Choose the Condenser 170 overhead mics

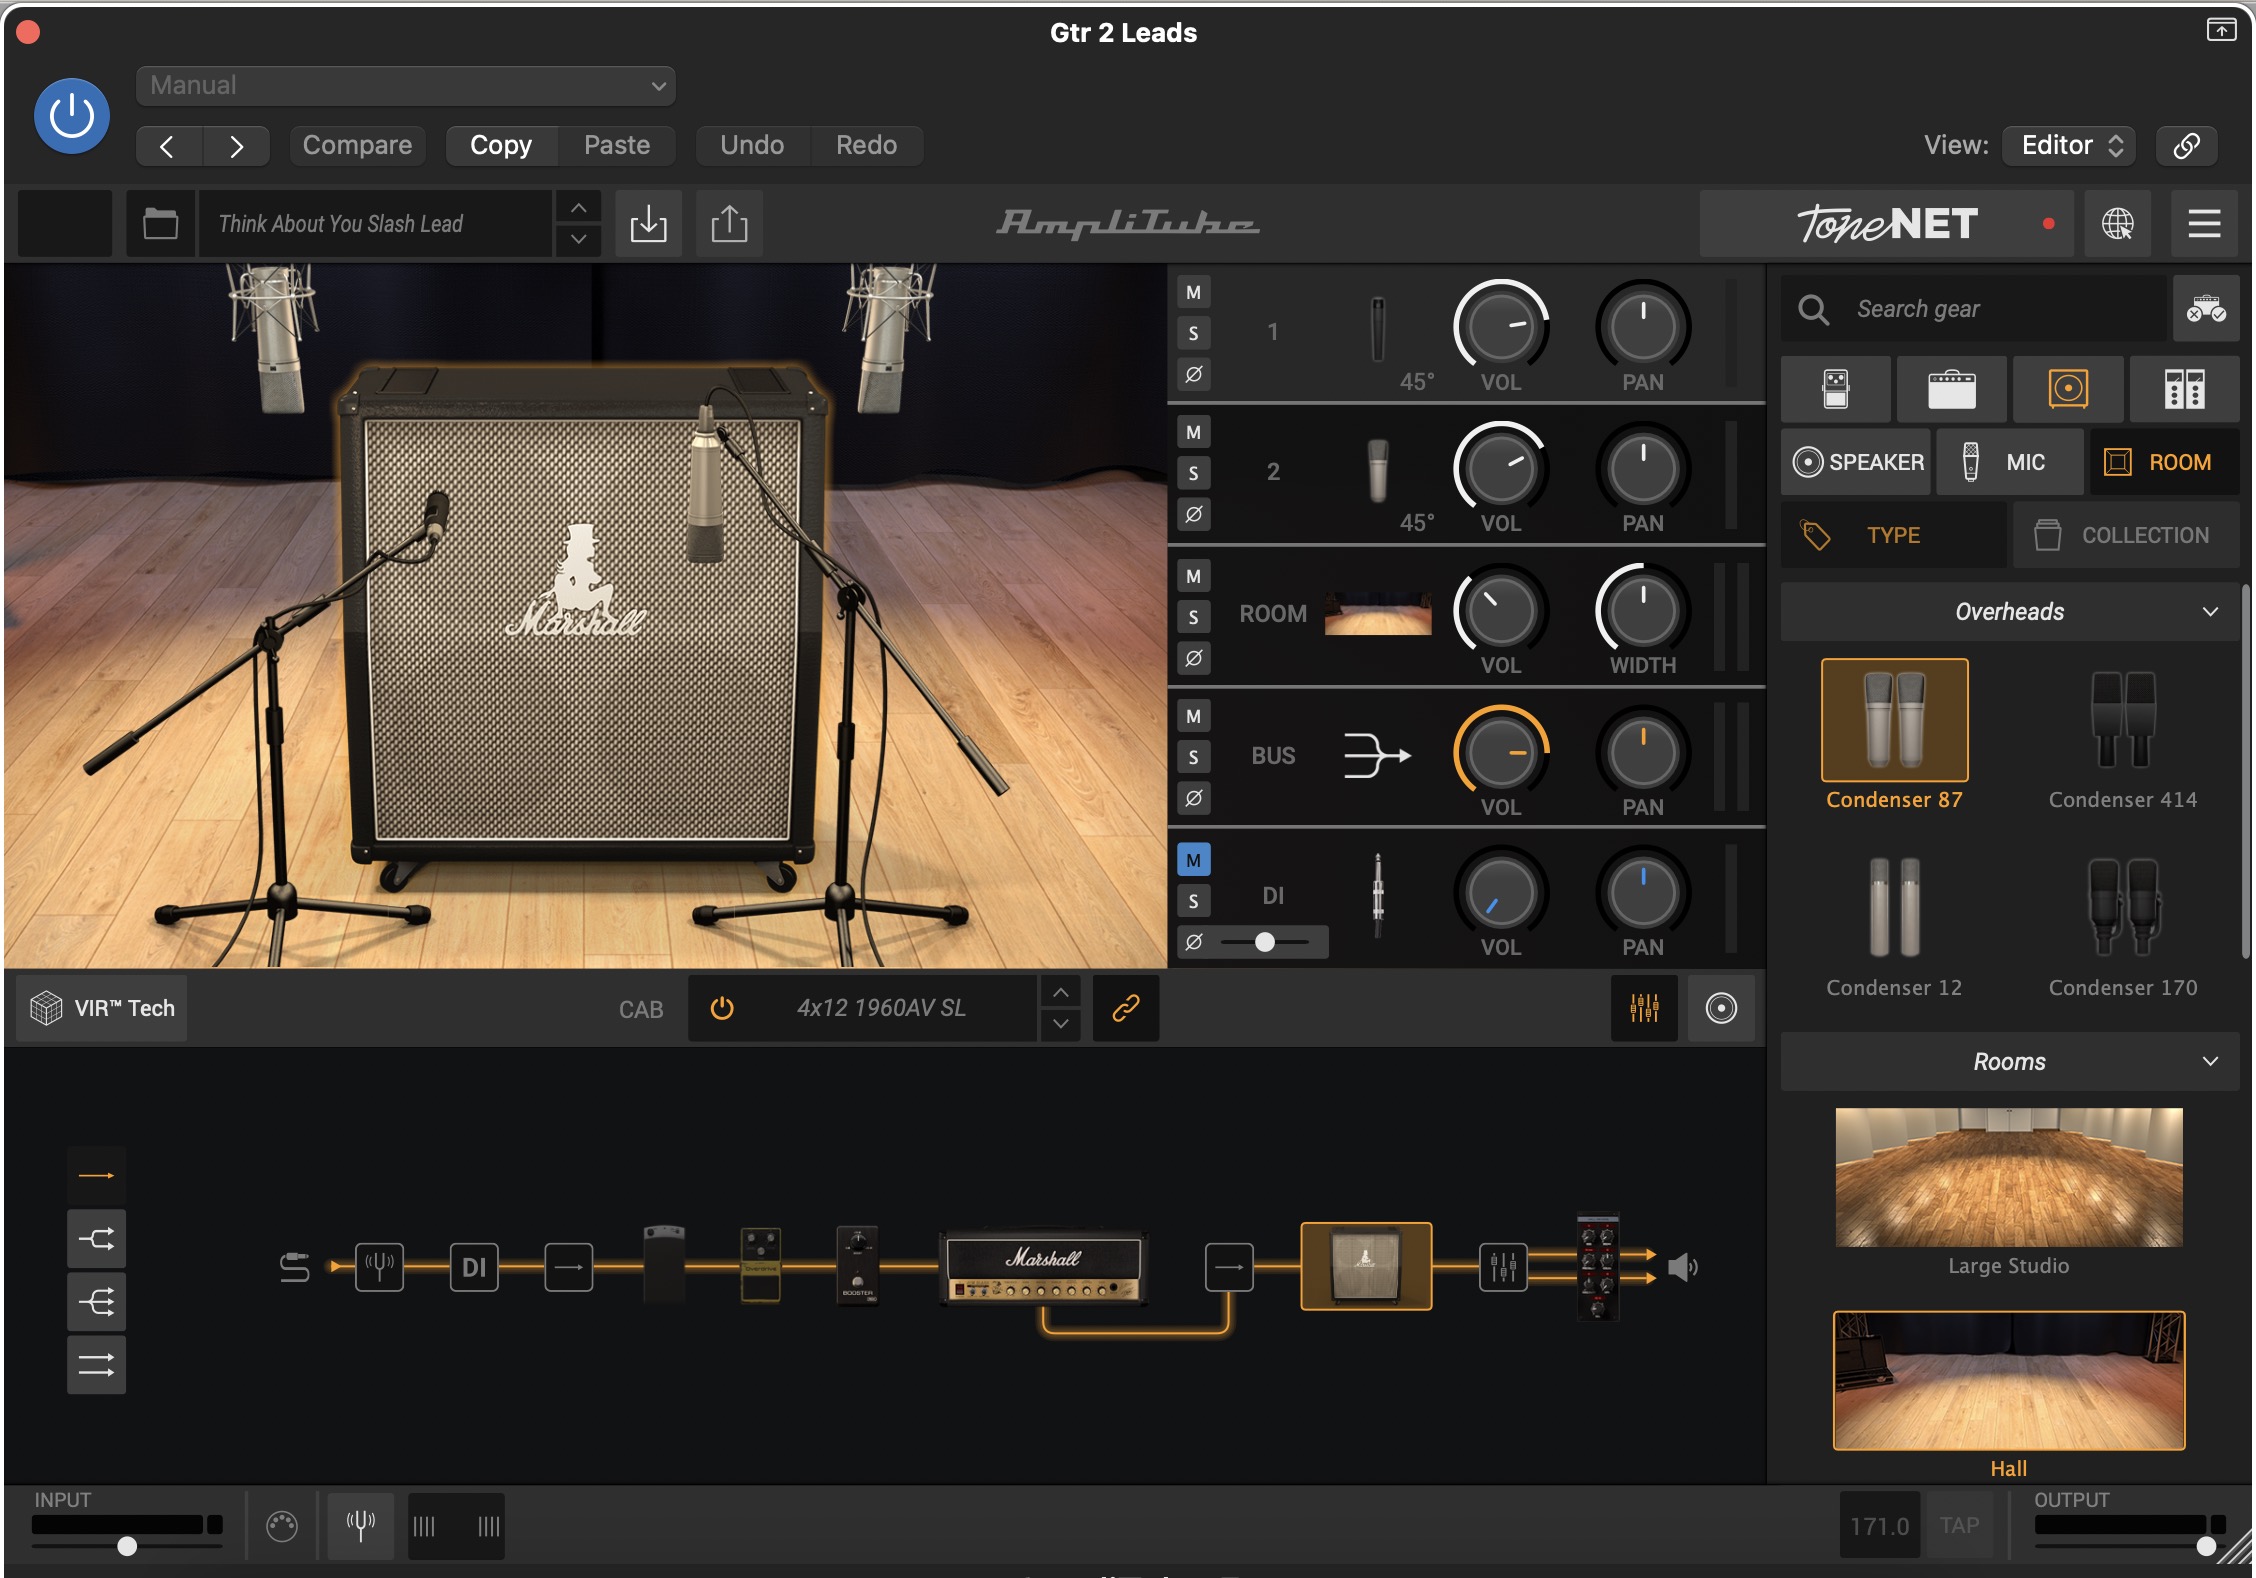pyautogui.click(x=2122, y=906)
